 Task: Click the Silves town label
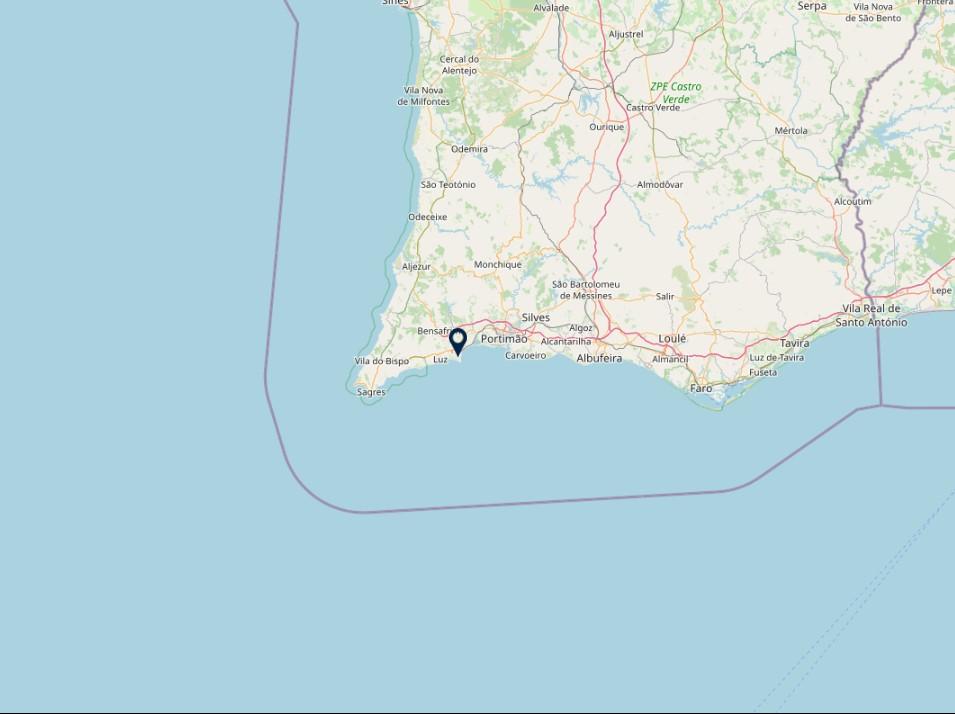pos(535,317)
